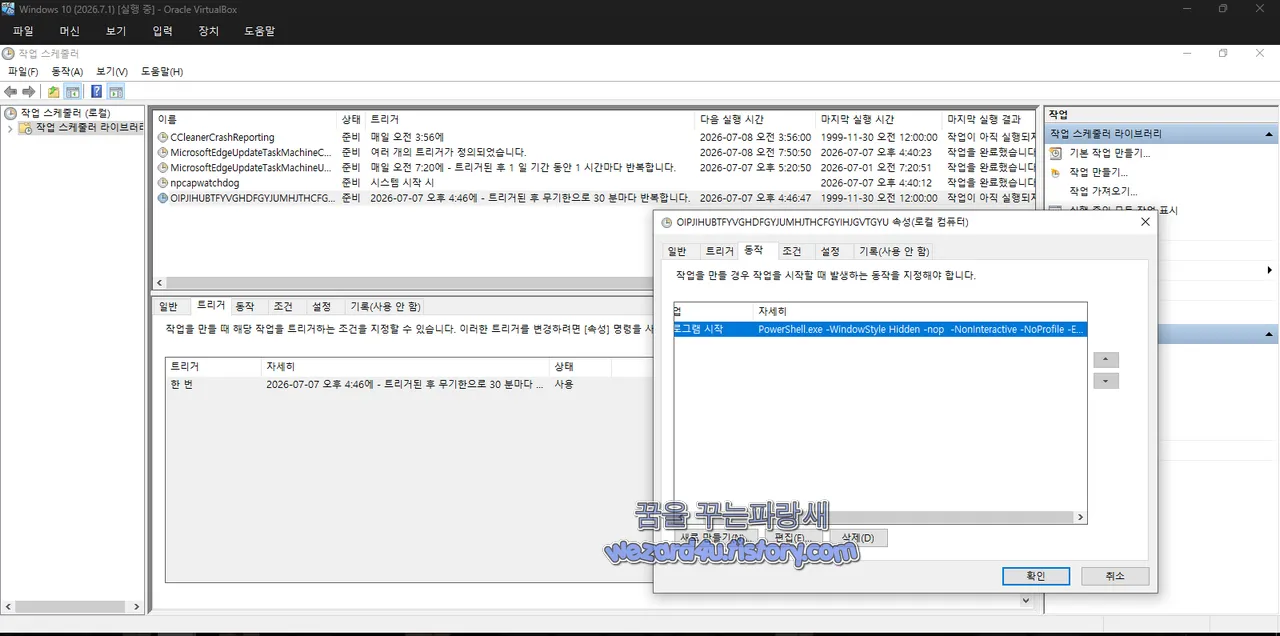The height and width of the screenshot is (636, 1280).
Task: Click the up-one-level folder toolbar icon
Action: click(x=54, y=92)
